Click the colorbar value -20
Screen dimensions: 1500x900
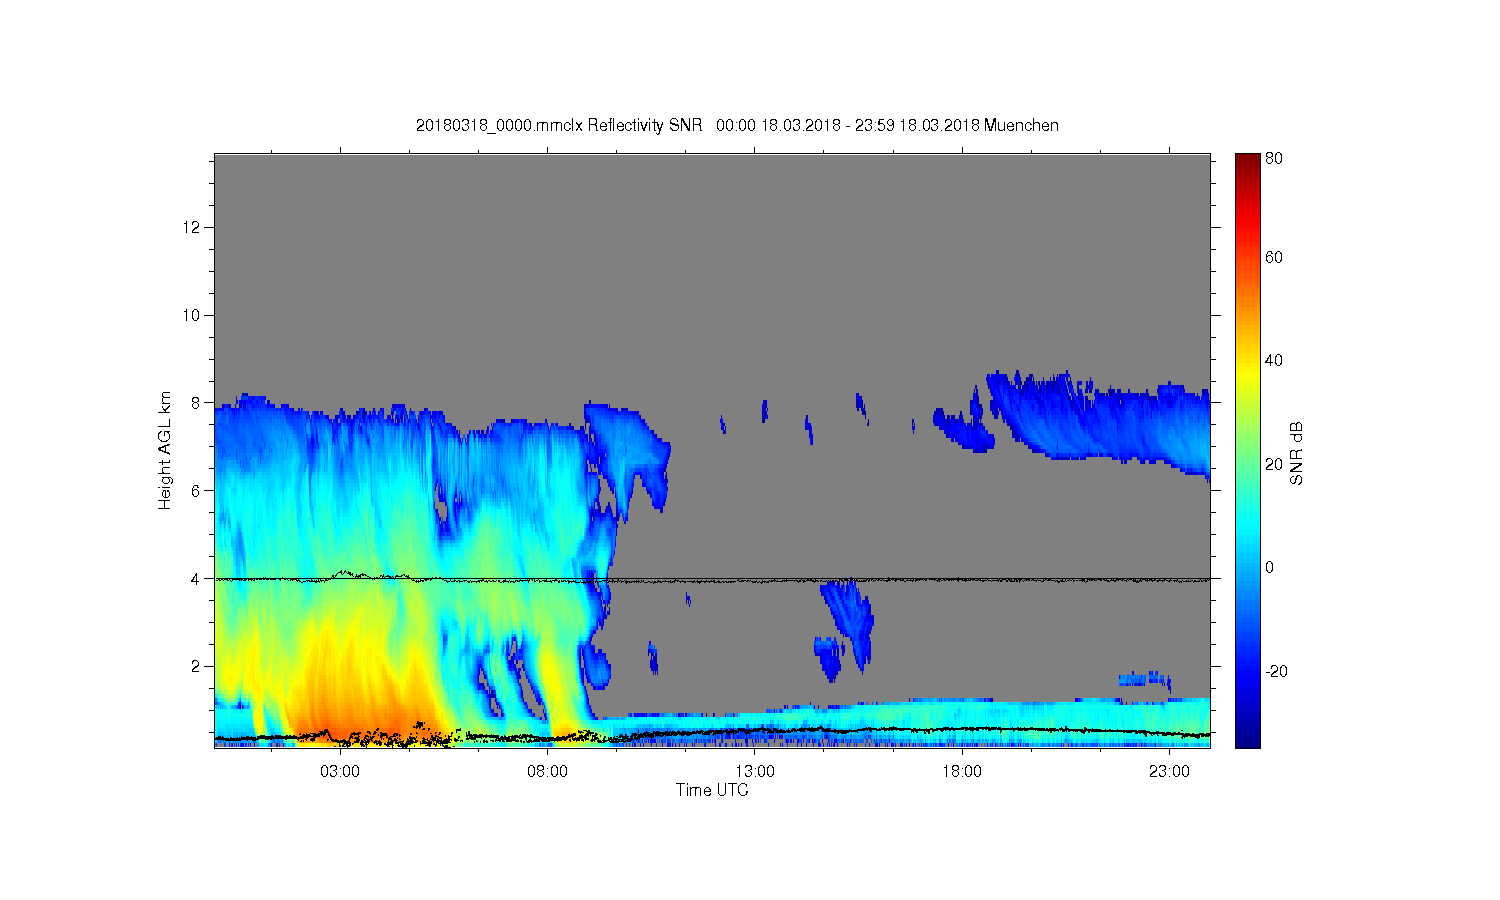coord(1277,671)
